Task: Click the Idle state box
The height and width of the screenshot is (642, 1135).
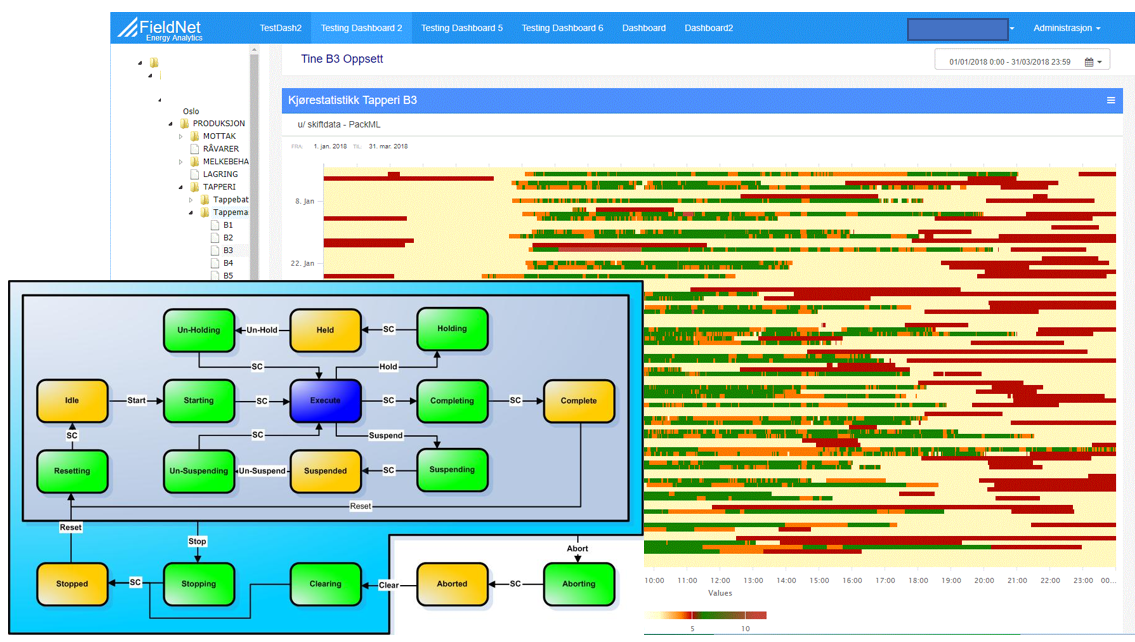Action: tap(72, 401)
